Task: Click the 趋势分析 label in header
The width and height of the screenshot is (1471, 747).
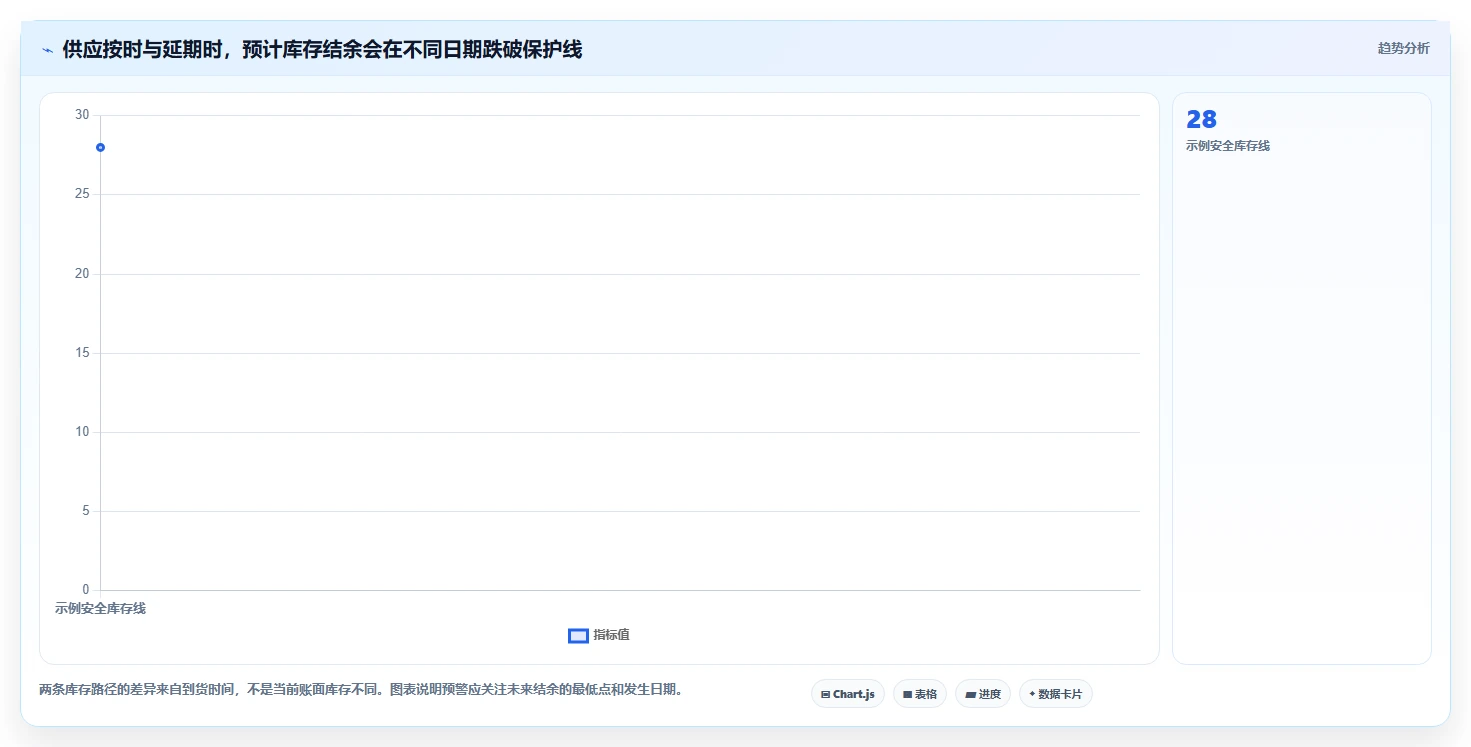Action: point(1403,48)
